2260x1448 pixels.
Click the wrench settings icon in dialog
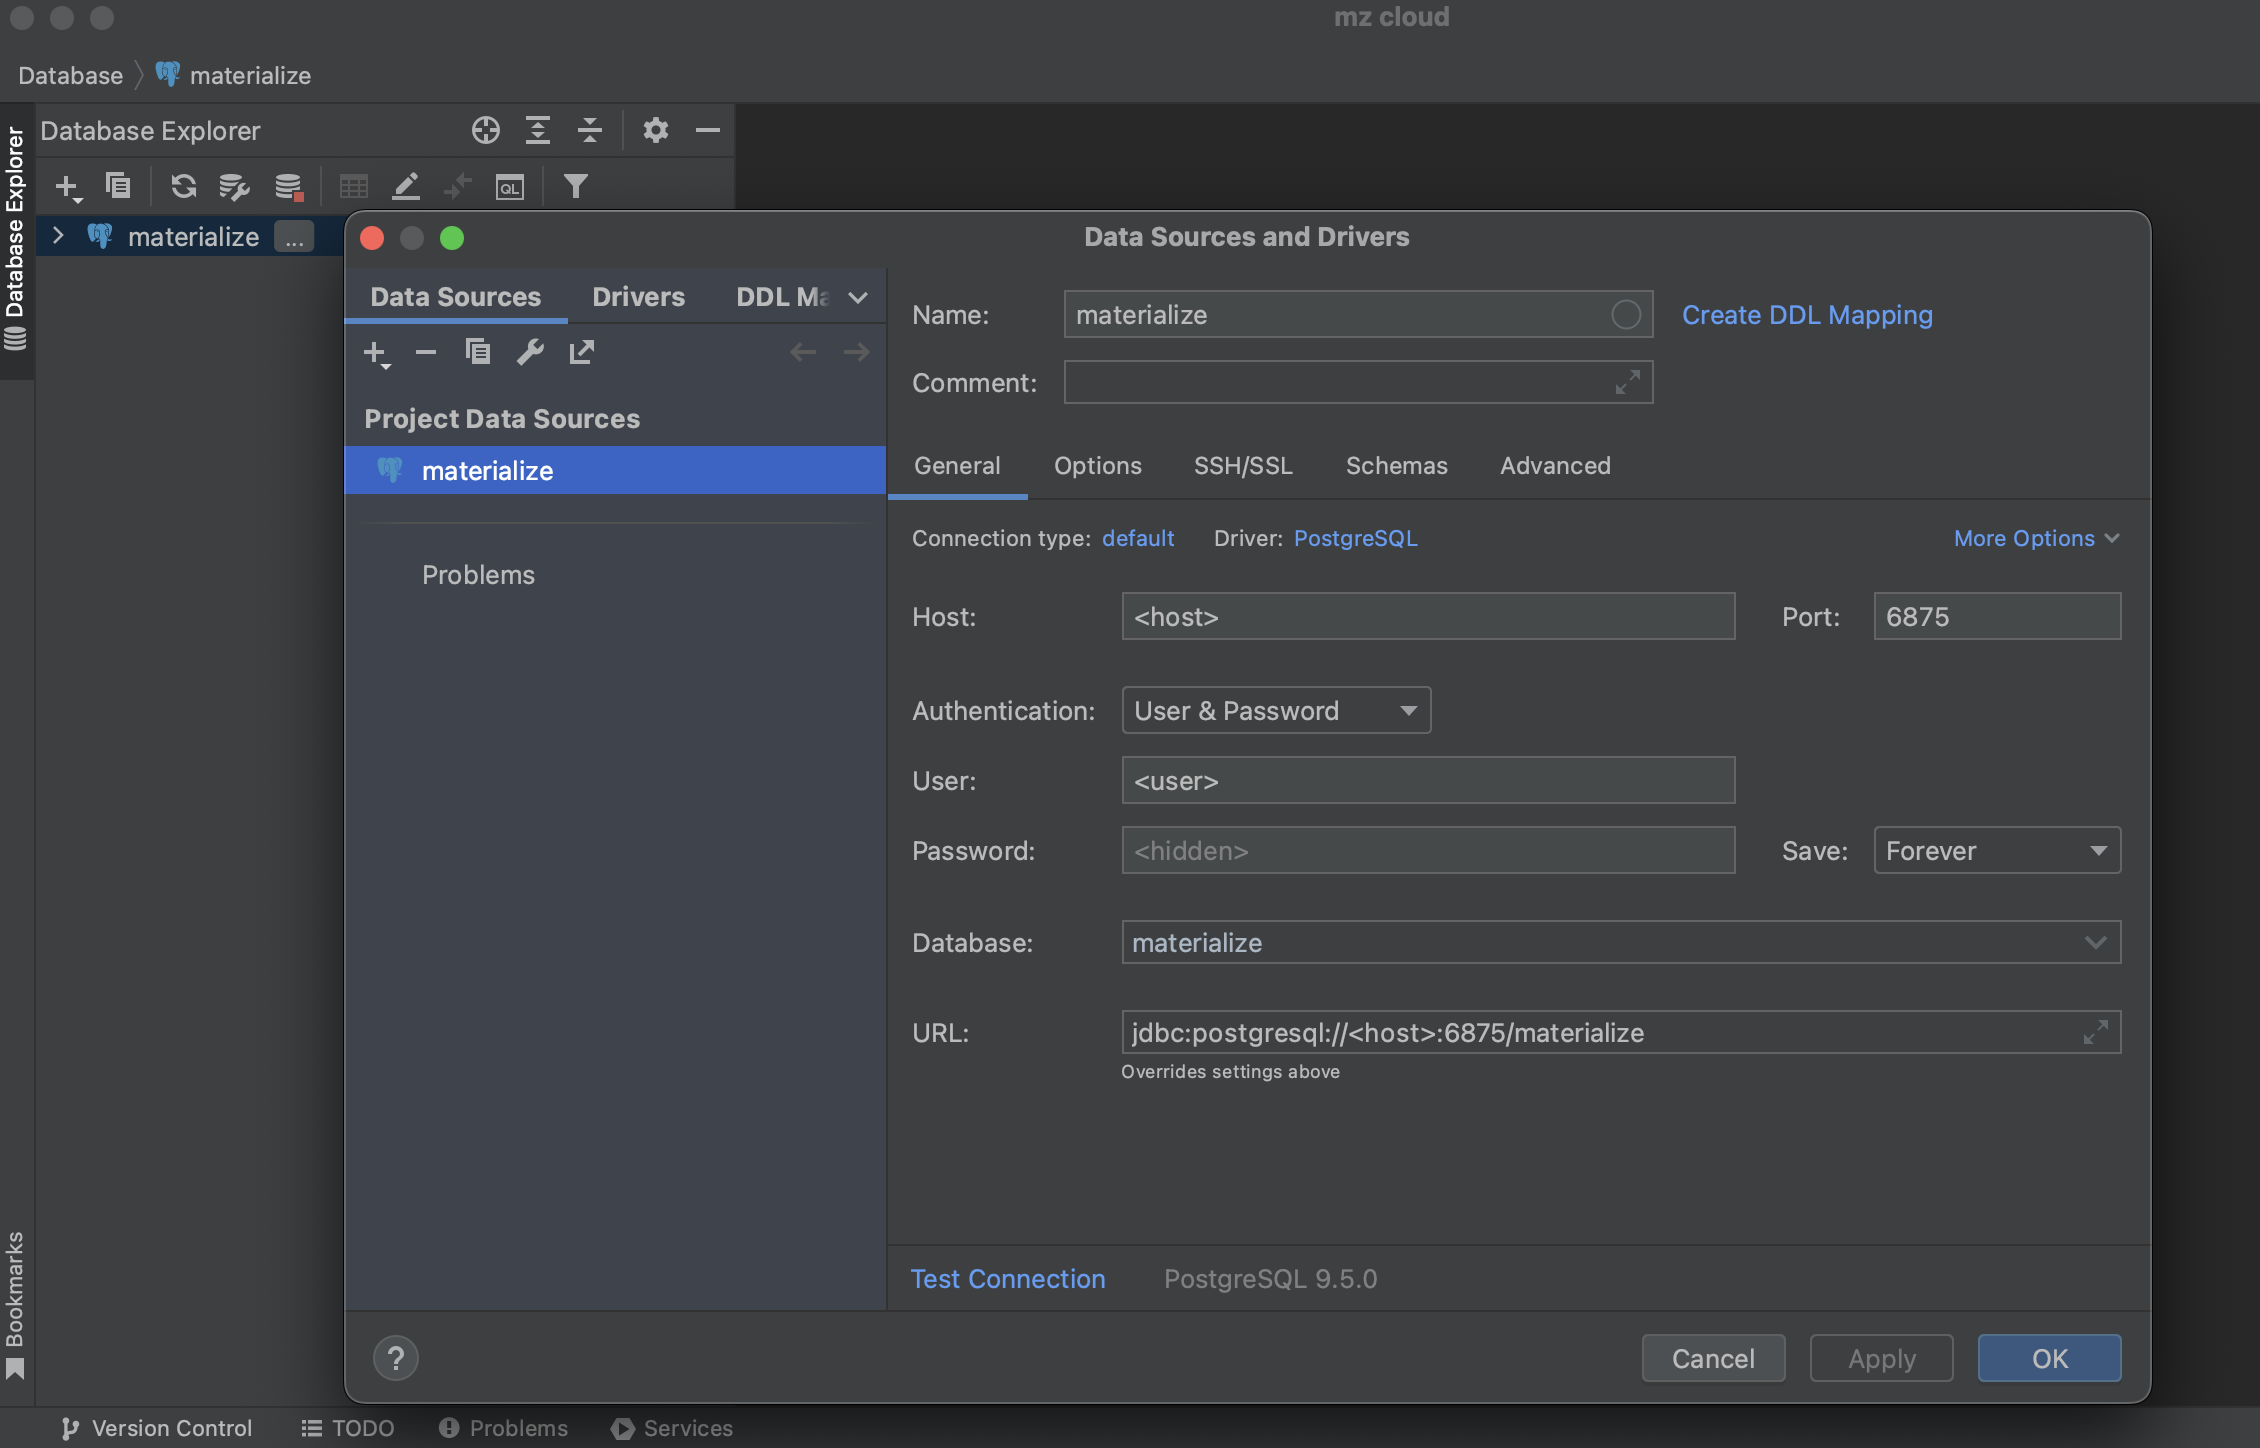530,352
